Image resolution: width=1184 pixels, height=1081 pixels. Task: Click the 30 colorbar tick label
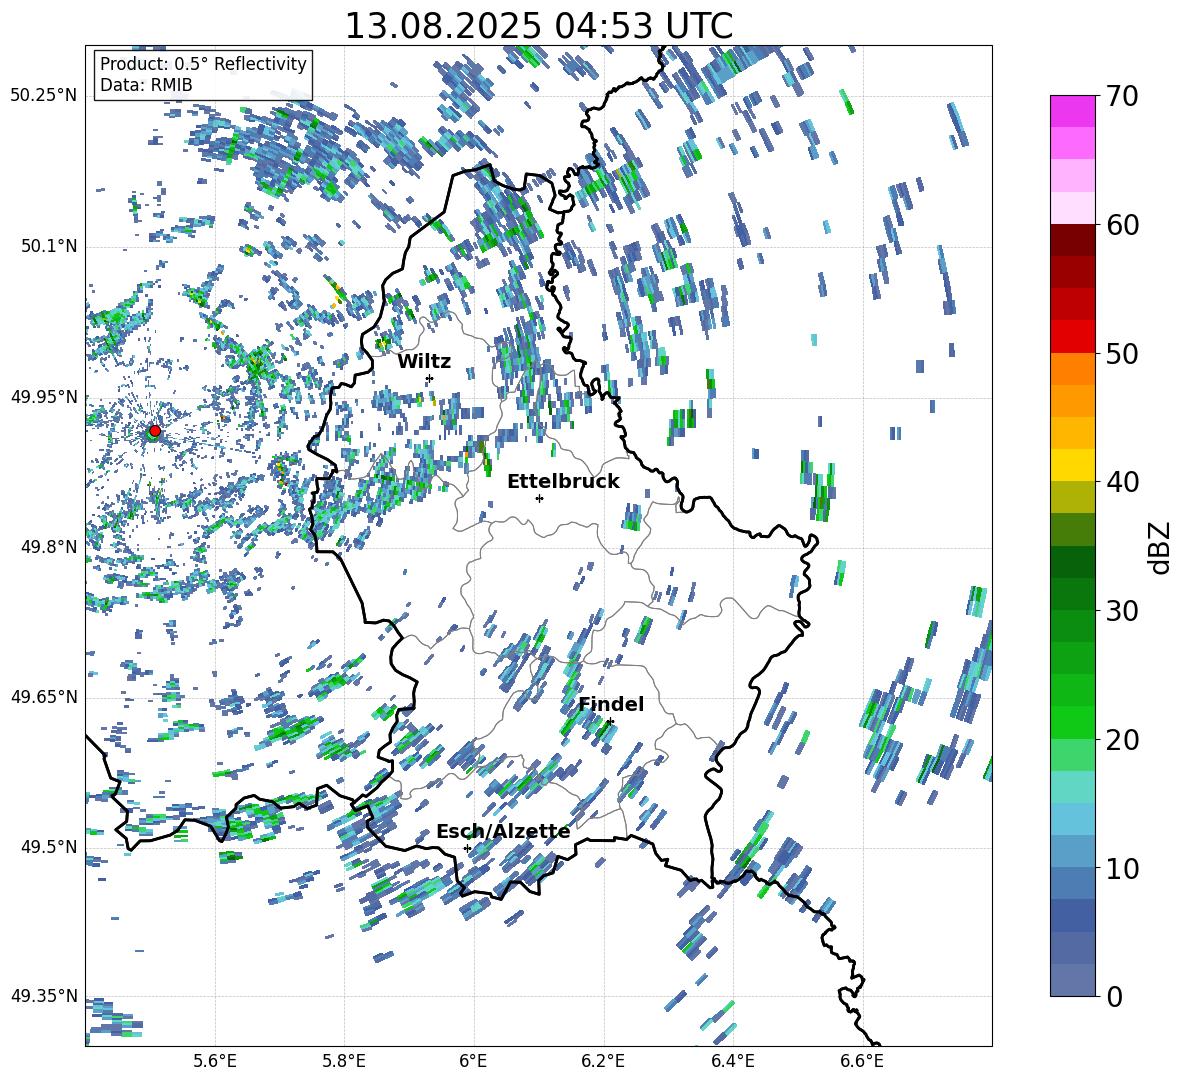coord(1122,610)
